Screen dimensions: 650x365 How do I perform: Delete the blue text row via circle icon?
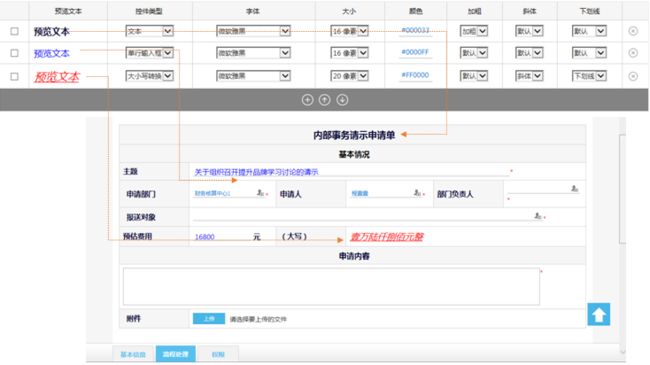click(633, 53)
